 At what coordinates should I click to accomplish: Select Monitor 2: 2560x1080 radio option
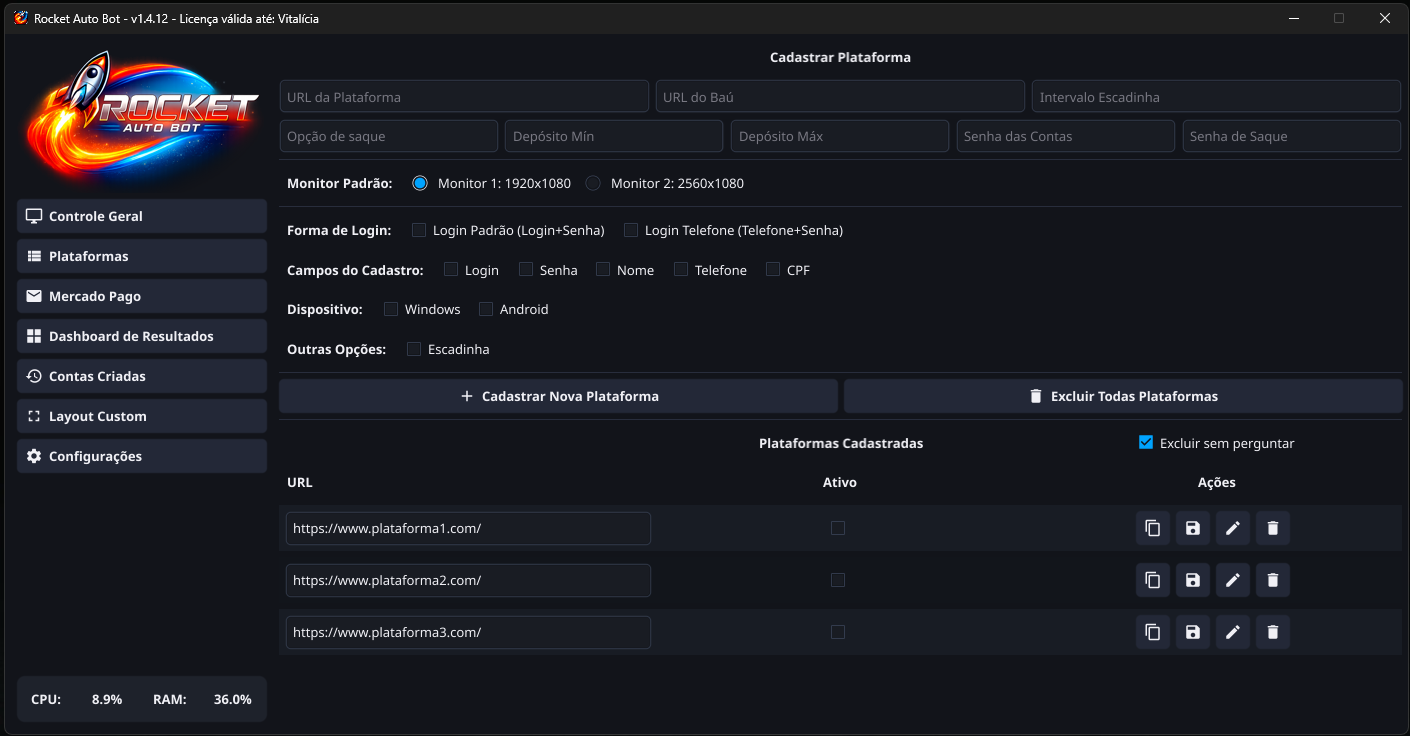pos(593,184)
